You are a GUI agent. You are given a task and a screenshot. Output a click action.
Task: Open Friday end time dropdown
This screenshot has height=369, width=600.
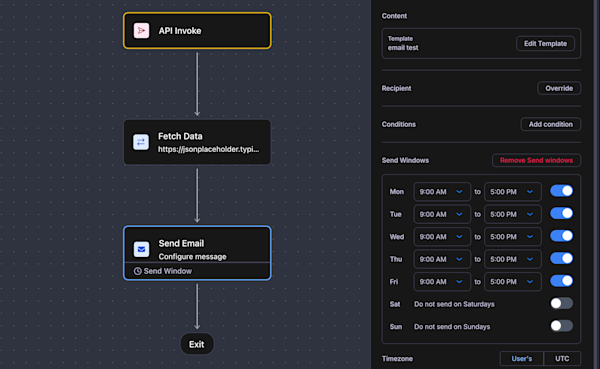[513, 282]
